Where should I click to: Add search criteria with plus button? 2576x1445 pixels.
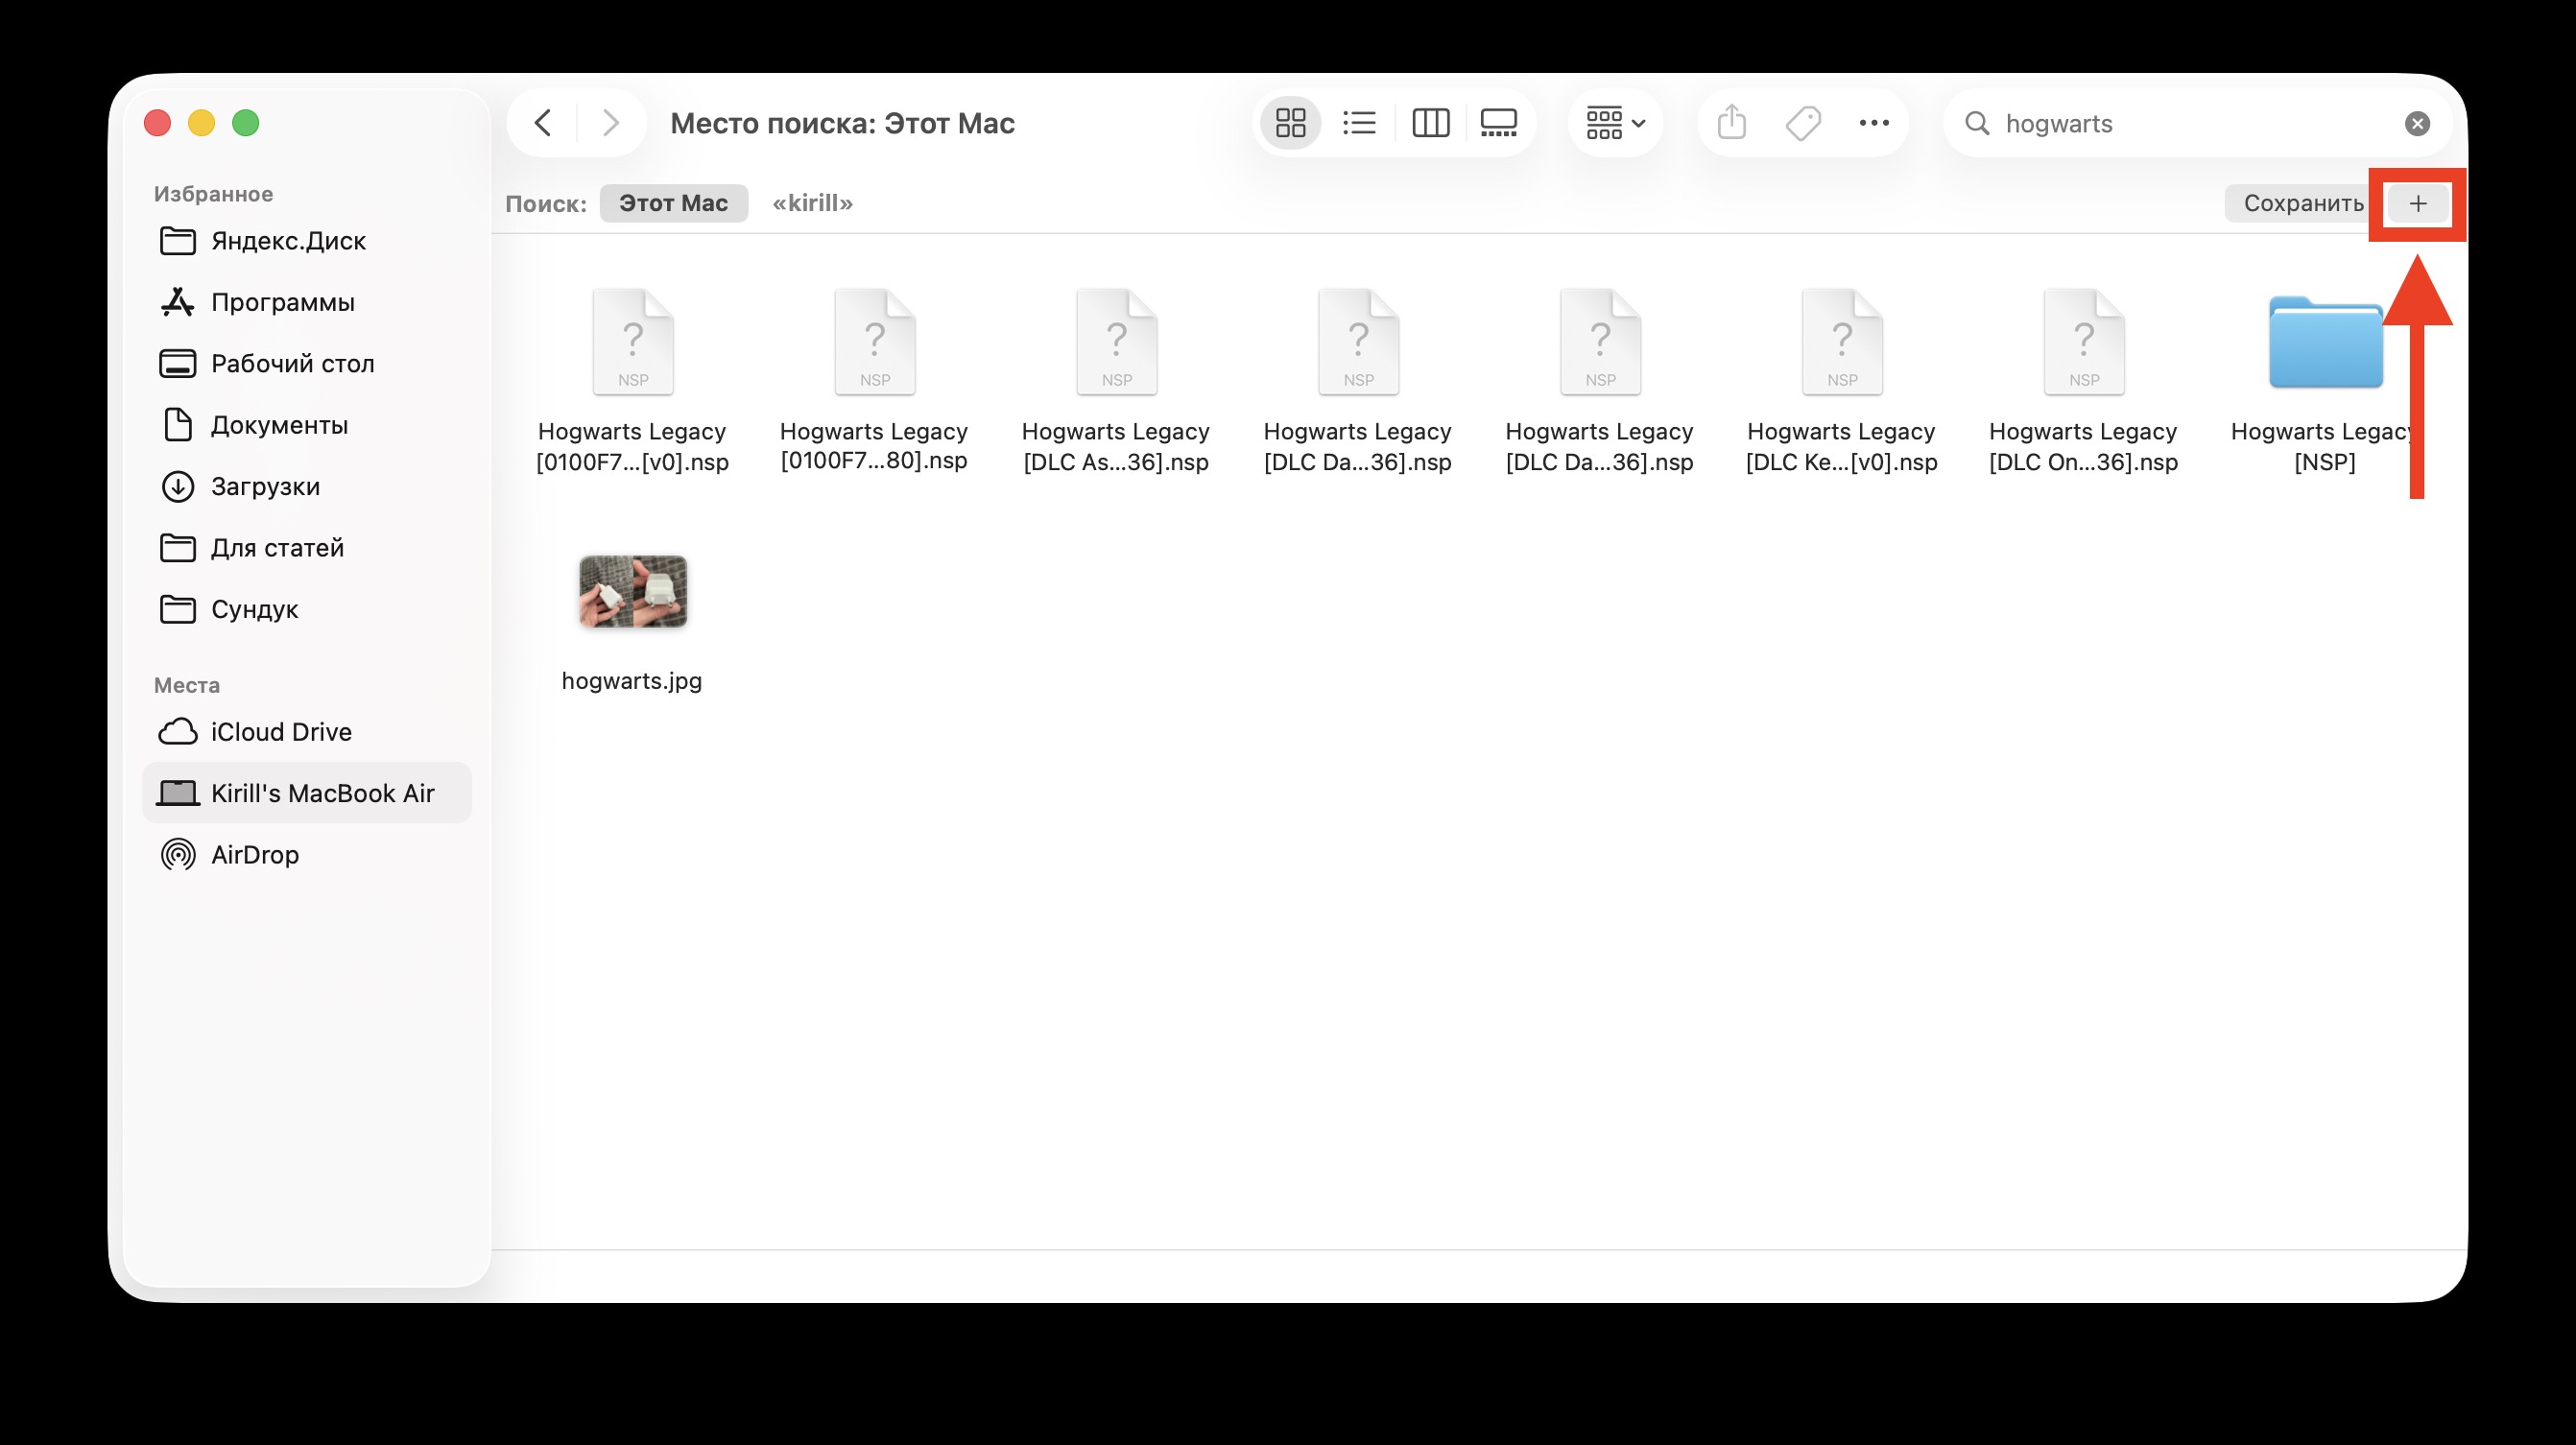(x=2417, y=204)
